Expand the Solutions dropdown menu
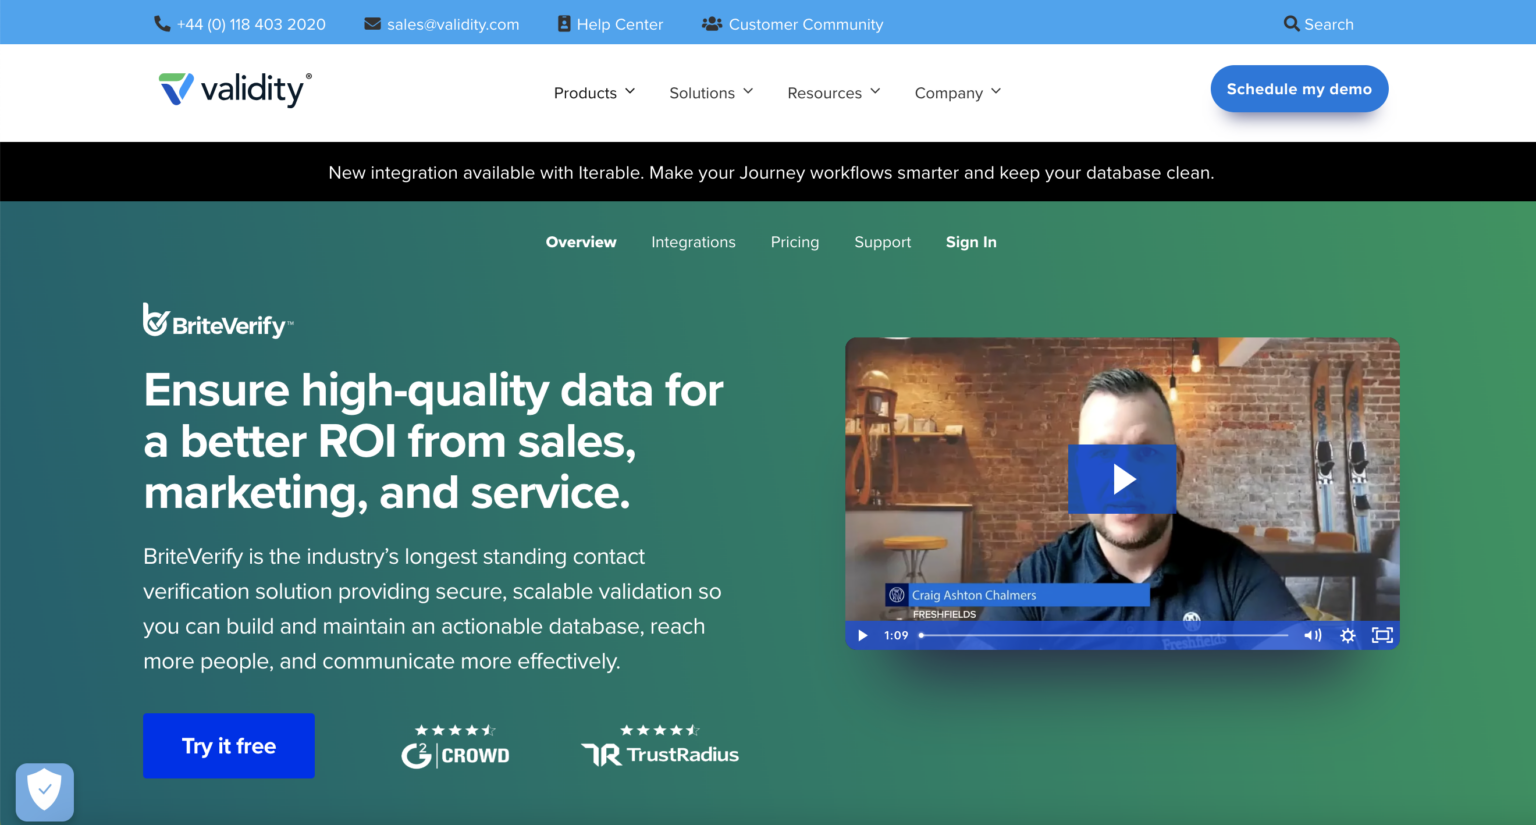This screenshot has width=1536, height=825. tap(711, 93)
